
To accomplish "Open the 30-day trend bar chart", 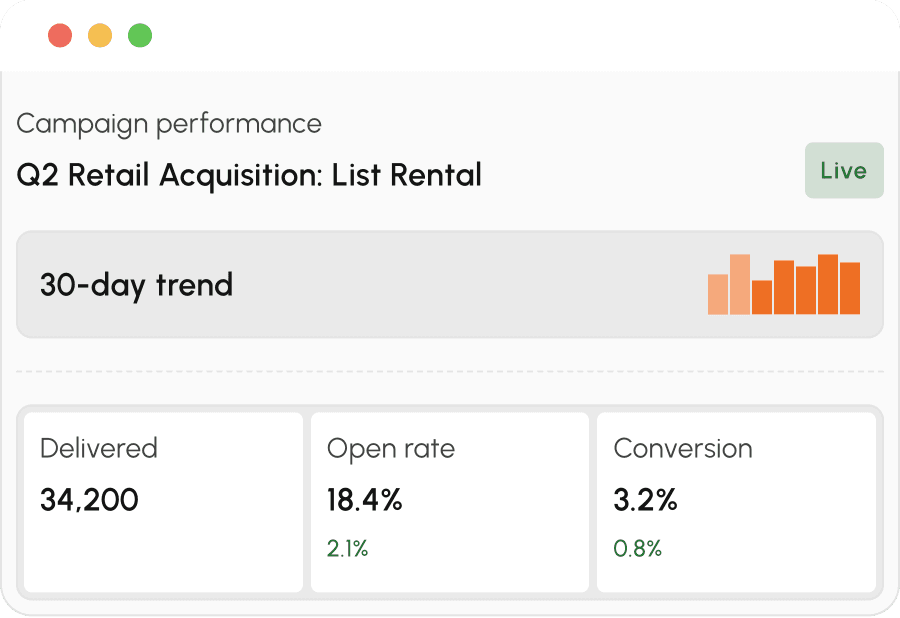I will coord(783,284).
